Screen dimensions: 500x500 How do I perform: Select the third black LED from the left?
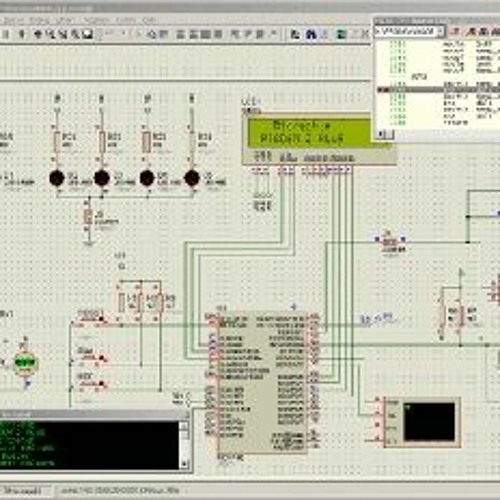coord(147,178)
